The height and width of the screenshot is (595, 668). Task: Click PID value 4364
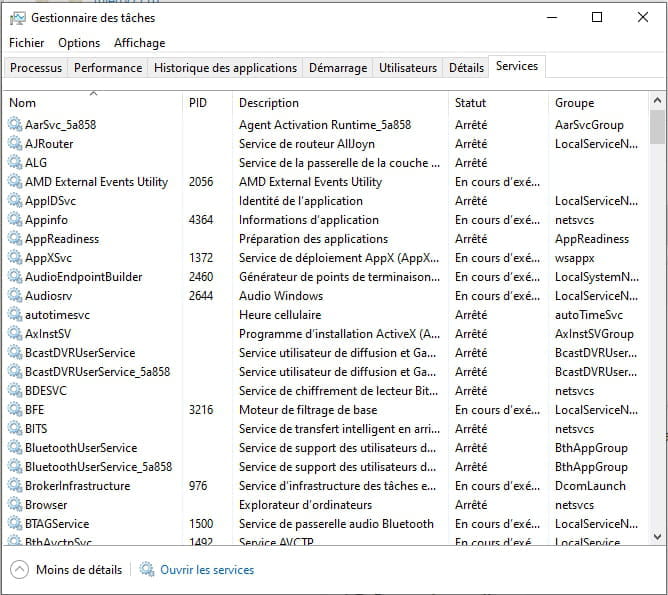pyautogui.click(x=201, y=220)
